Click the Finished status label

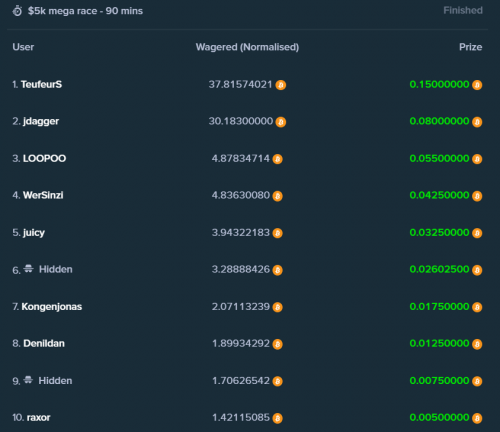tap(463, 10)
